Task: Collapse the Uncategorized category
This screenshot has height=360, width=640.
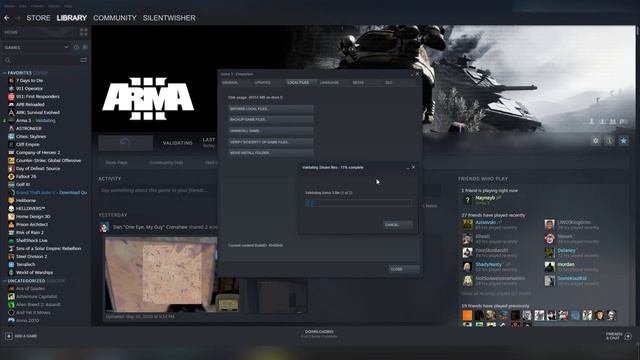Action: [x=5, y=281]
